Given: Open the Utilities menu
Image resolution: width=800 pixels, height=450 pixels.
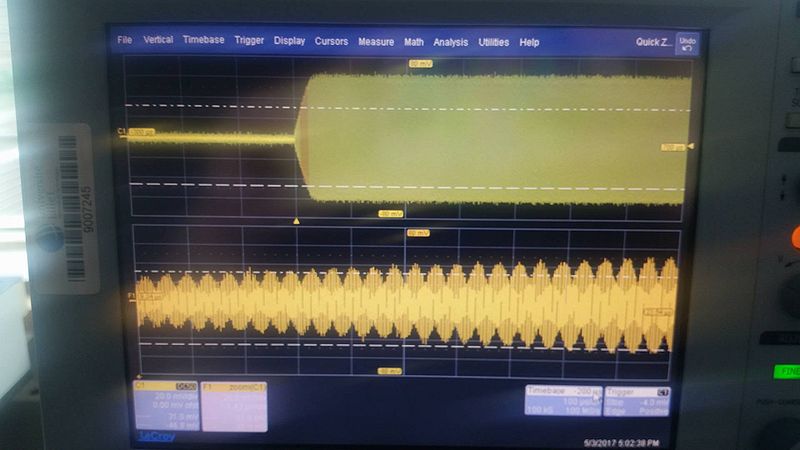Looking at the screenshot, I should click(494, 42).
